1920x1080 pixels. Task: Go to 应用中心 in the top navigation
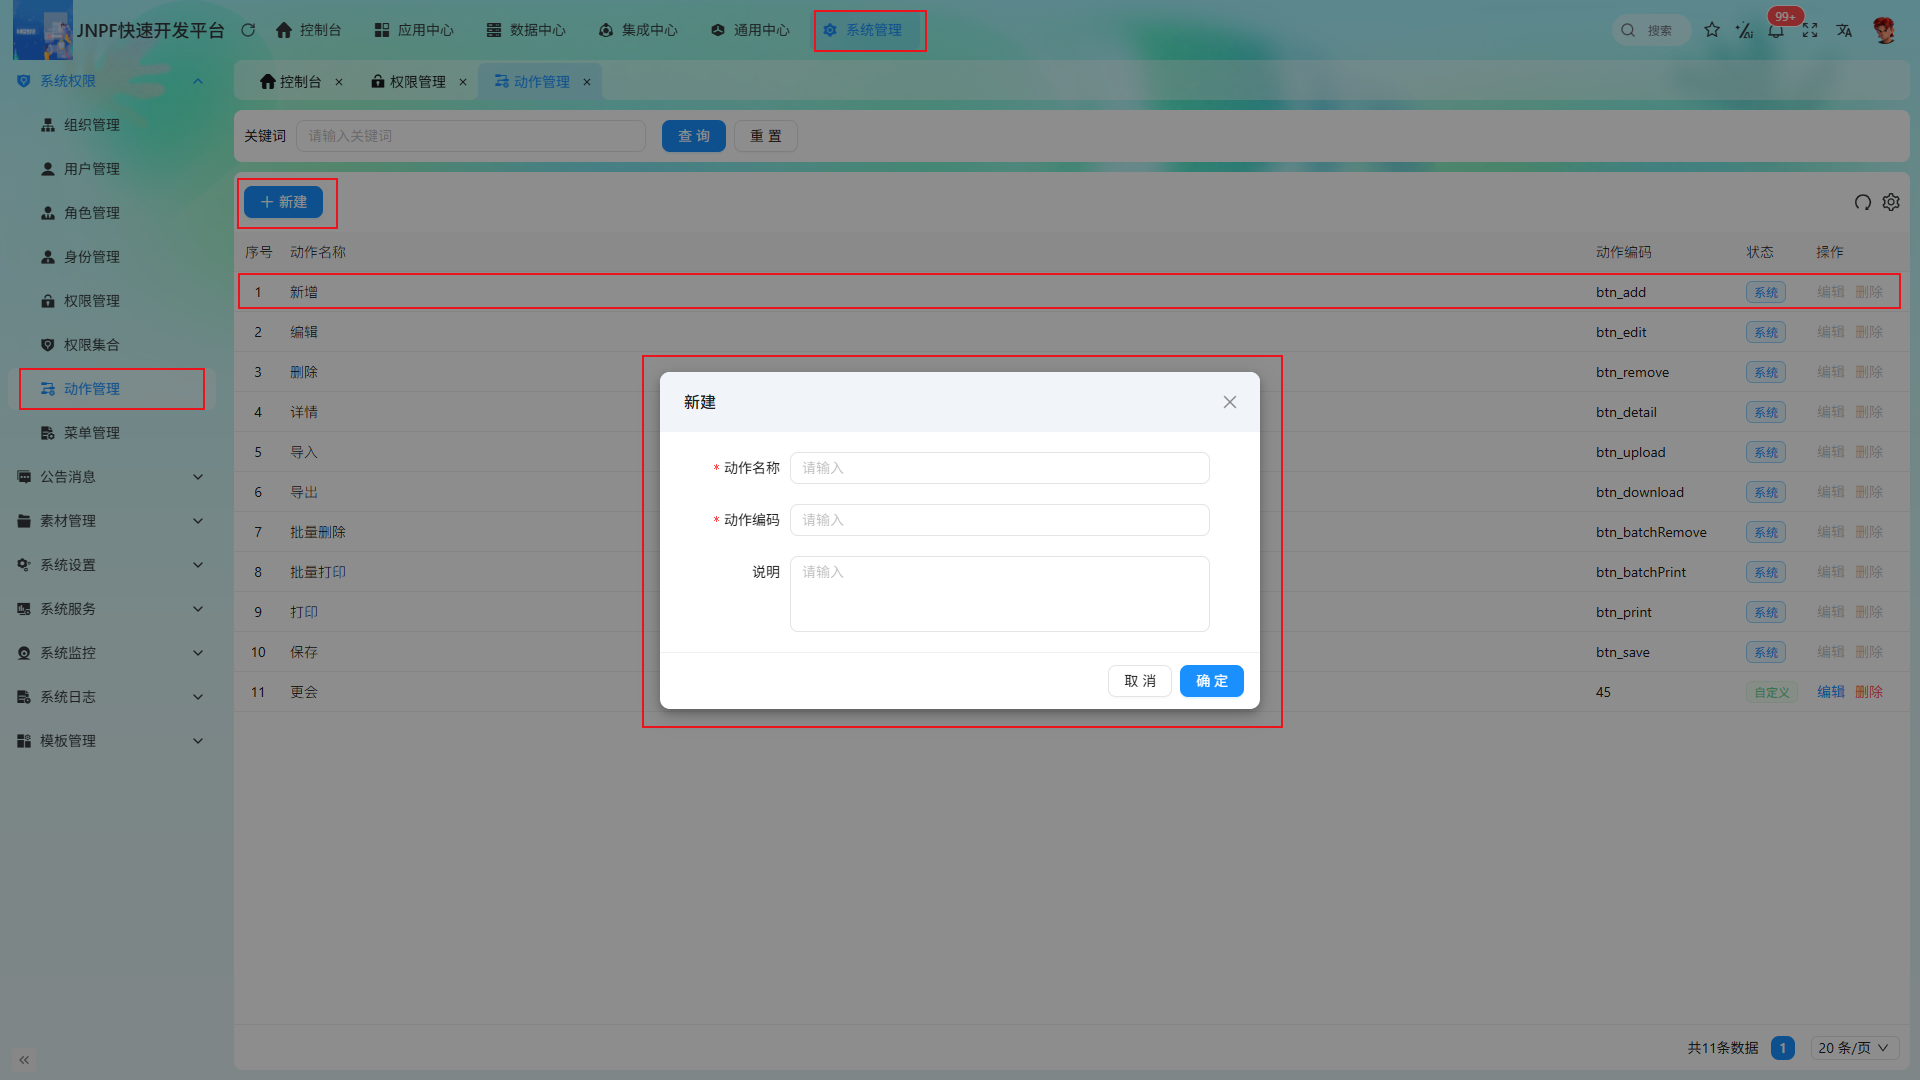414,30
